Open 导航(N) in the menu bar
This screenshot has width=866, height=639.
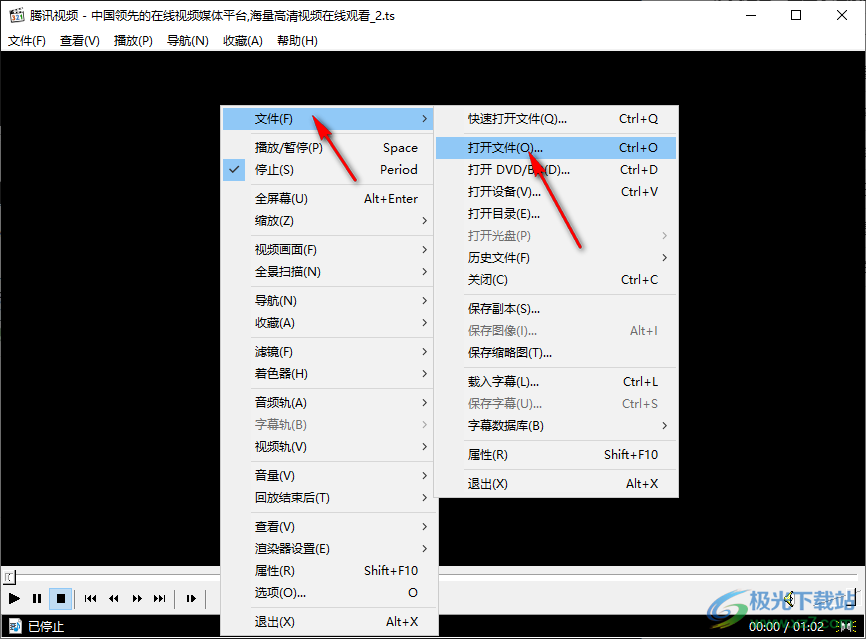point(188,41)
